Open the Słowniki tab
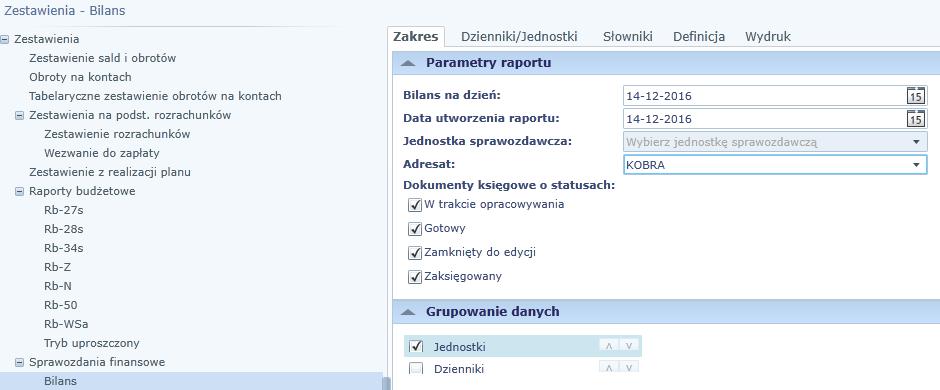Image resolution: width=940 pixels, height=390 pixels. 628,37
